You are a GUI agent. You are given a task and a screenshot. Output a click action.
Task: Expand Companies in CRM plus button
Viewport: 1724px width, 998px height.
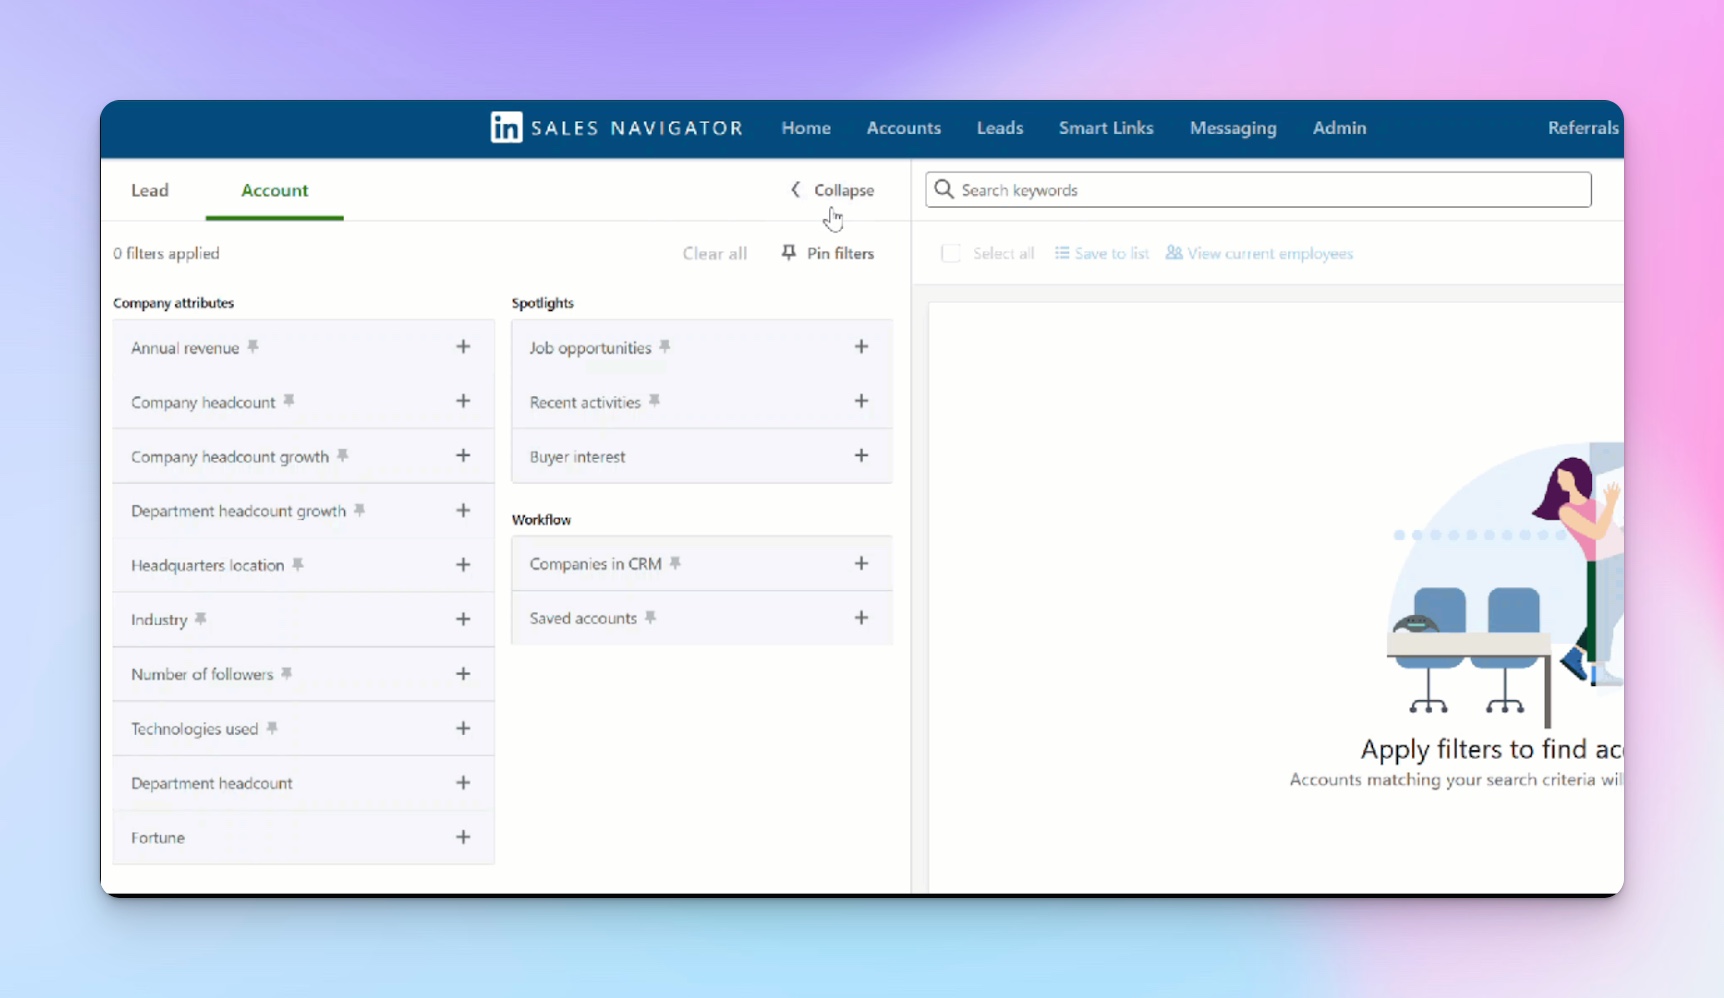click(x=861, y=563)
